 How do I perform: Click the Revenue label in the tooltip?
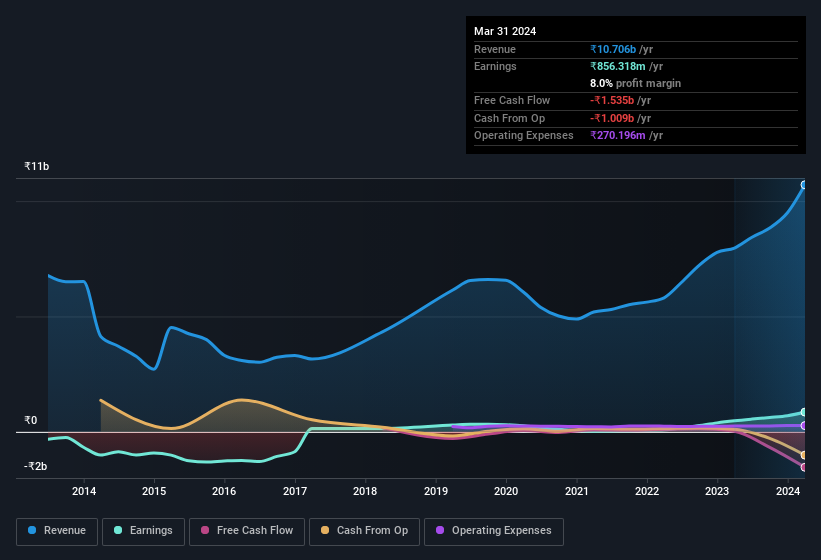[495, 49]
